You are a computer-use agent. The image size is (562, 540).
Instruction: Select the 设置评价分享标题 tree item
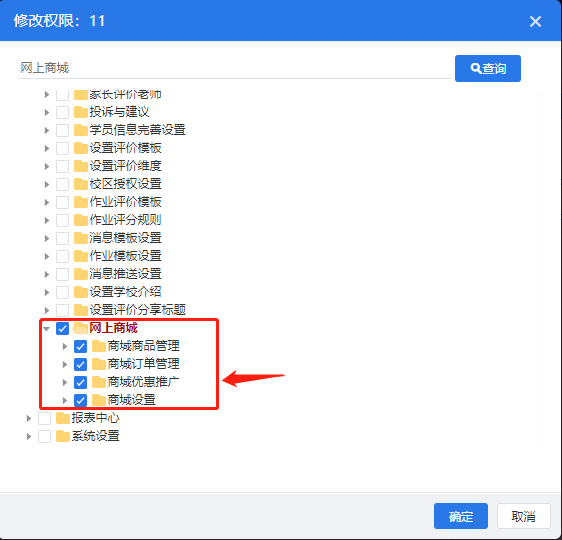coord(138,310)
